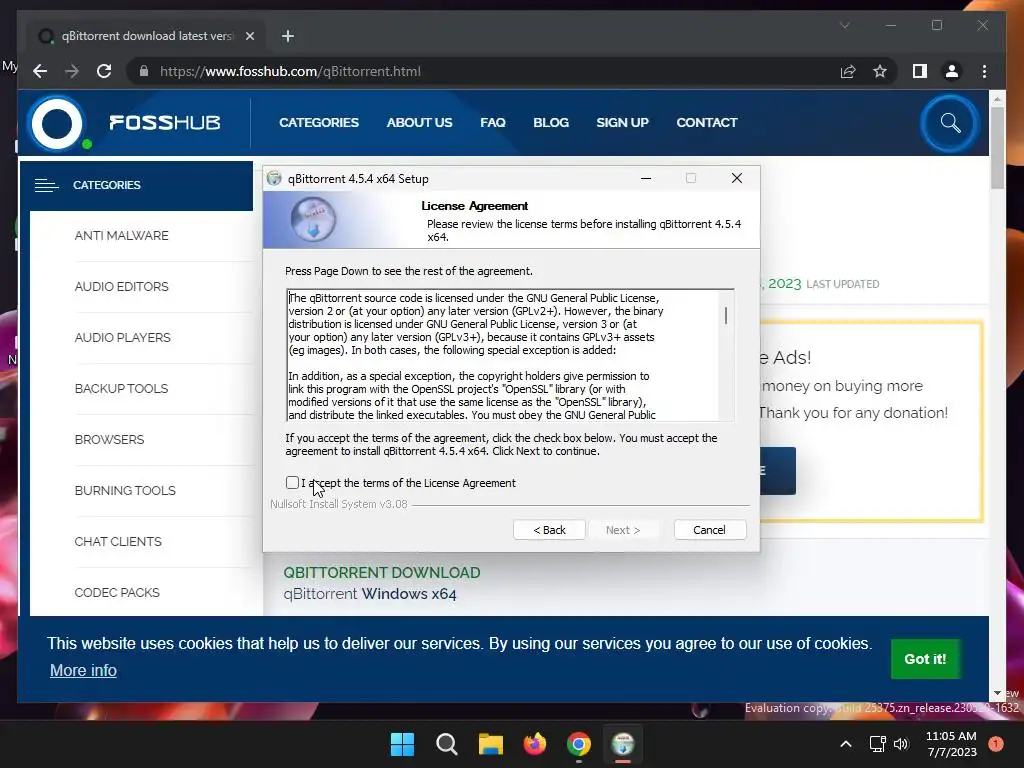1024x768 pixels.
Task: Open File Explorer from taskbar
Action: click(x=490, y=744)
